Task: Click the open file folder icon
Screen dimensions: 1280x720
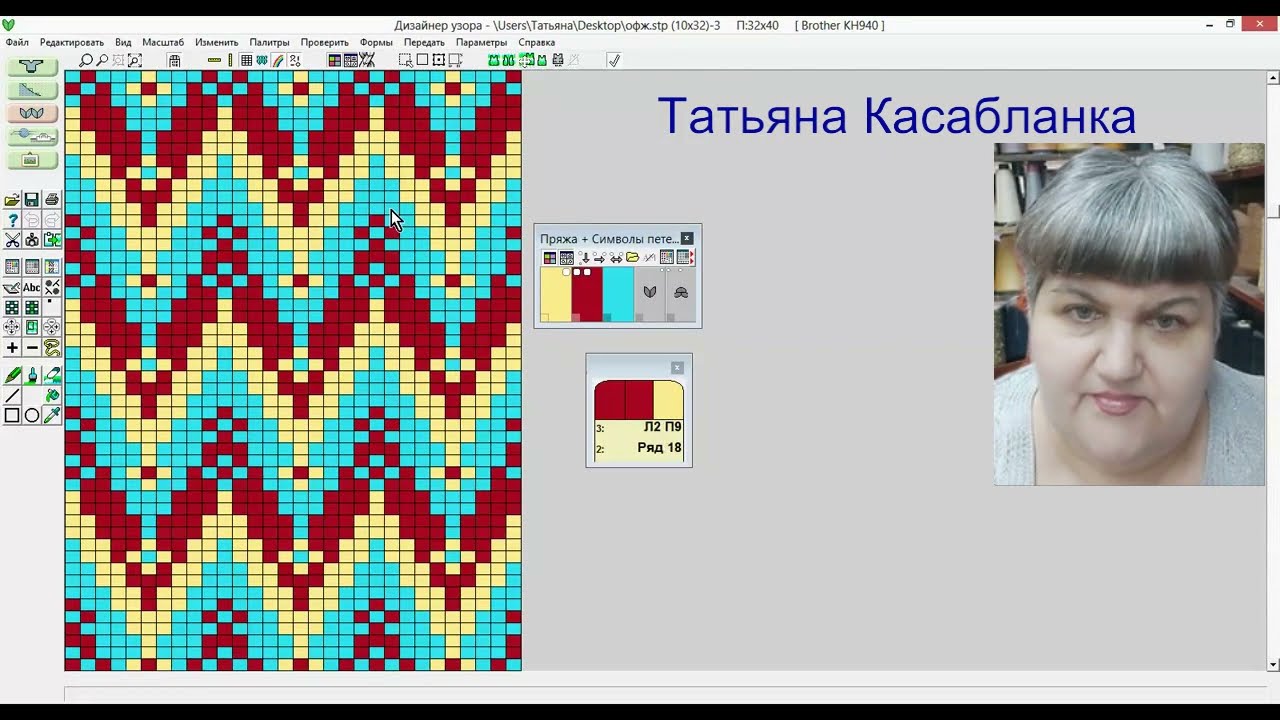Action: [12, 200]
